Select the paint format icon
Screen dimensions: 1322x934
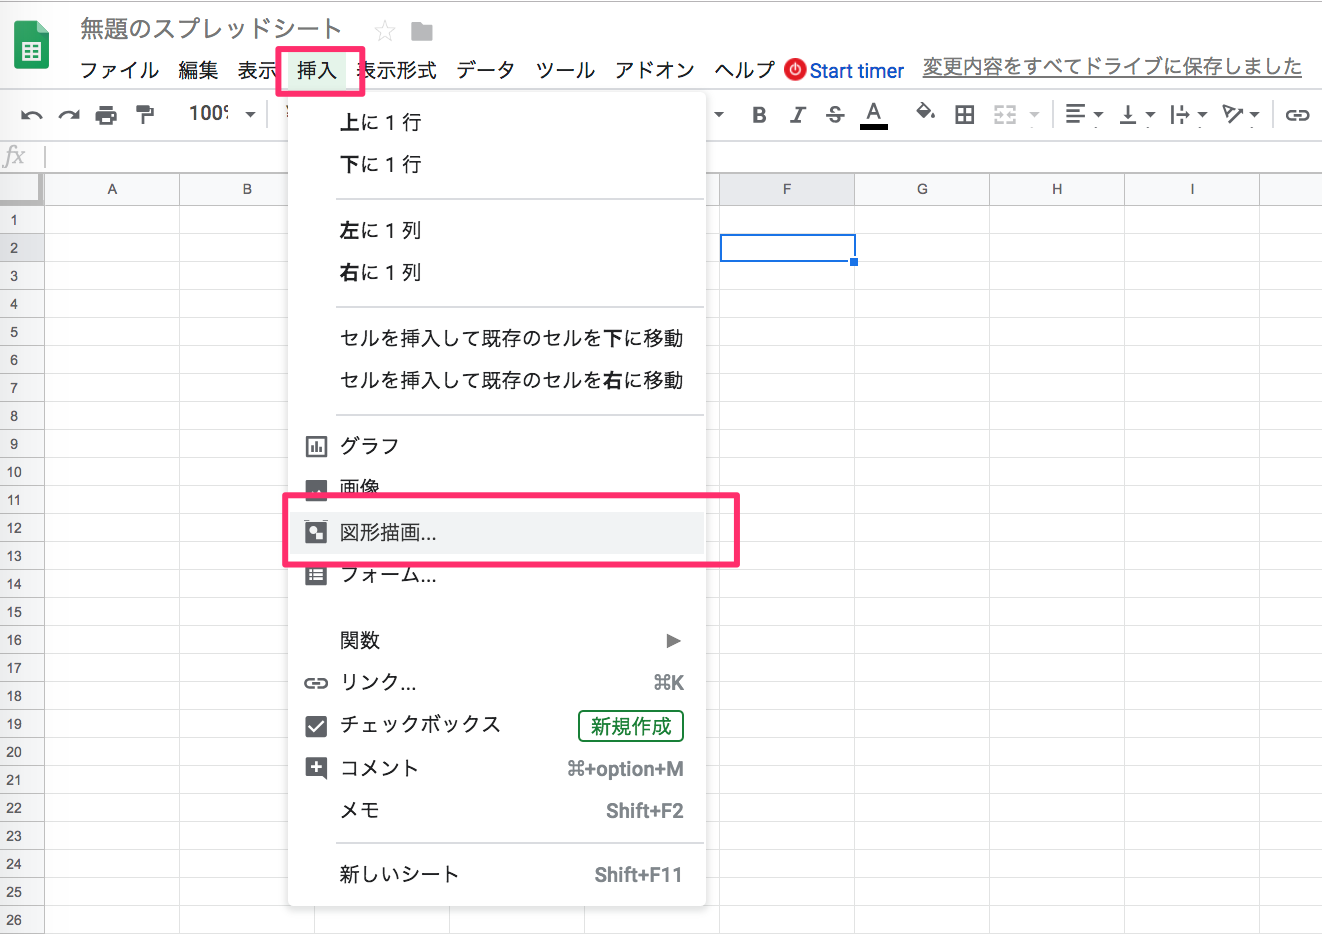[x=145, y=114]
